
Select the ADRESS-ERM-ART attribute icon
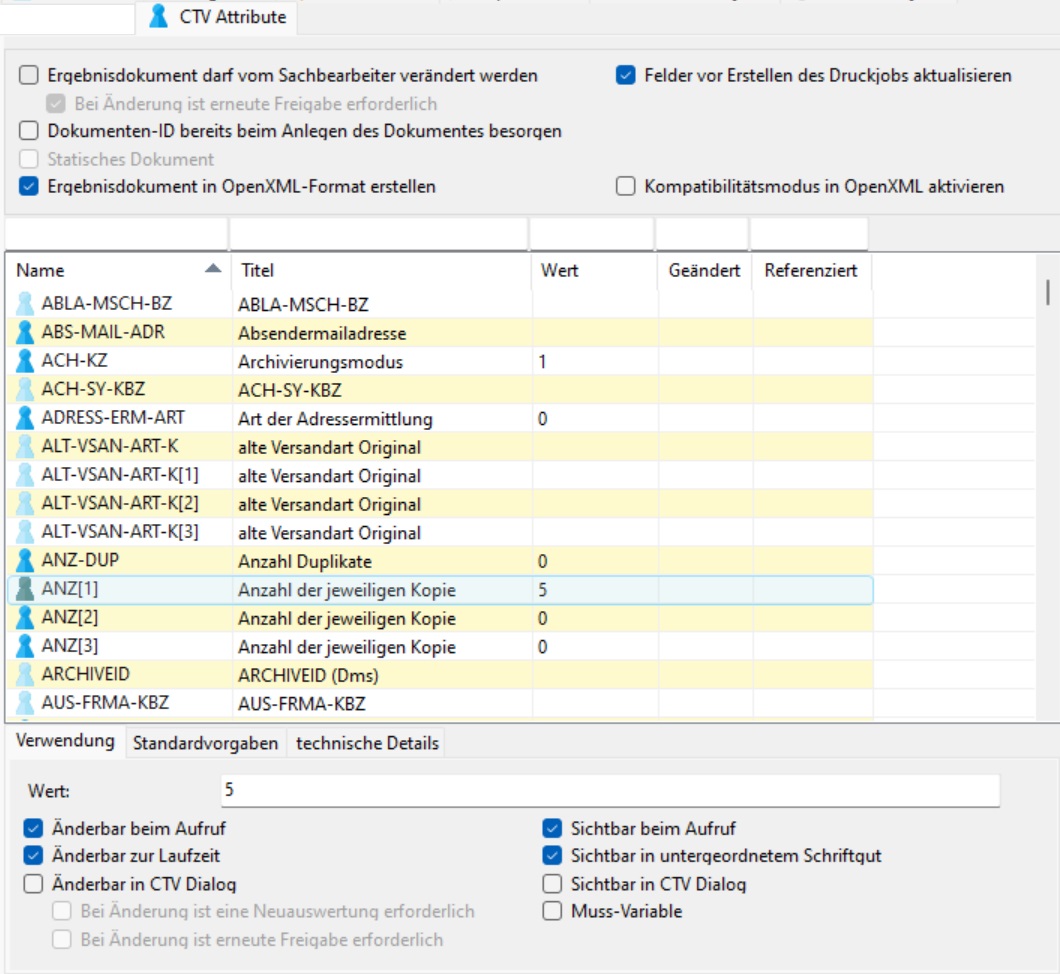coord(25,418)
